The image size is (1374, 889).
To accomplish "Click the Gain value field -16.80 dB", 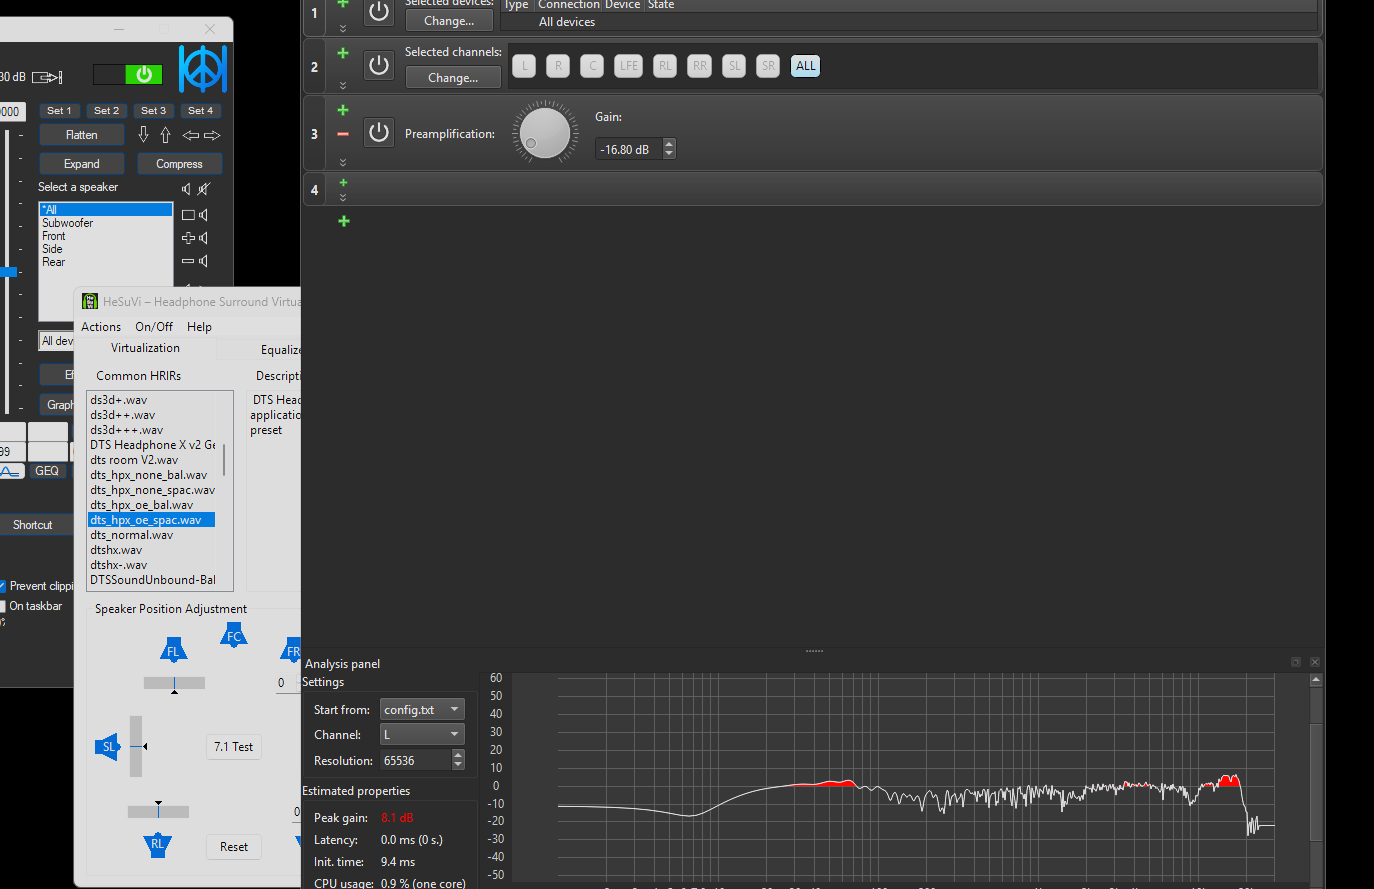I will click(628, 149).
